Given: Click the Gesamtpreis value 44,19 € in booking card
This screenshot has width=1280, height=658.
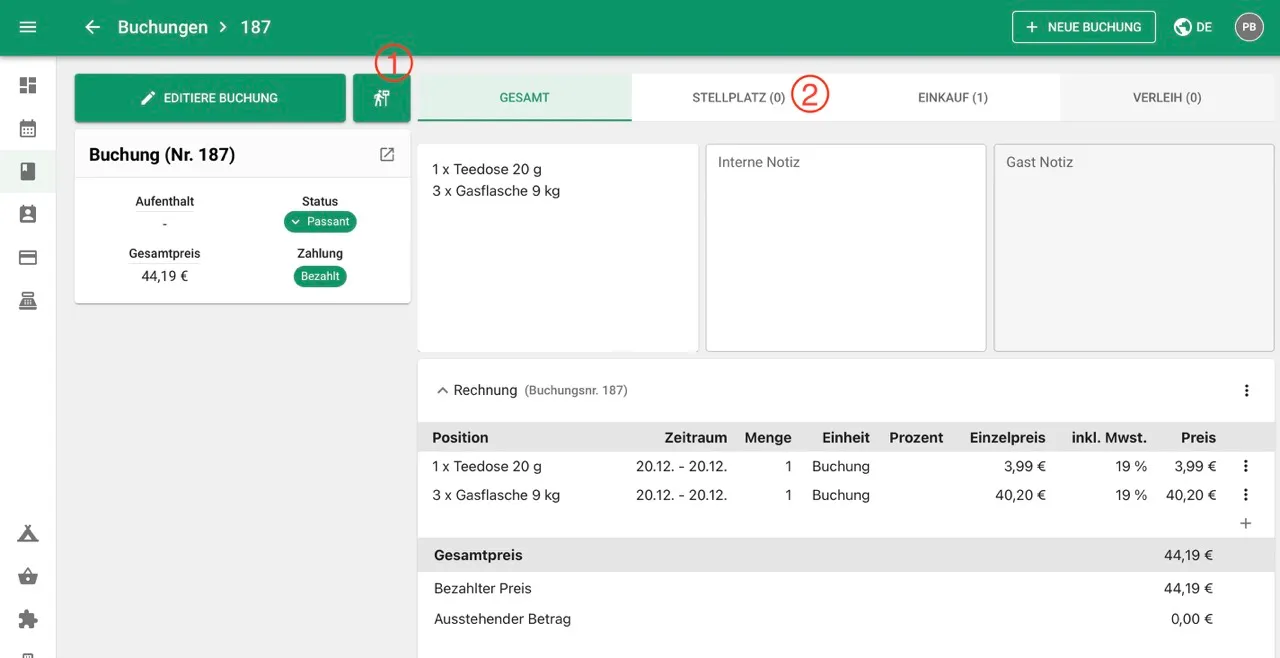Looking at the screenshot, I should point(165,276).
